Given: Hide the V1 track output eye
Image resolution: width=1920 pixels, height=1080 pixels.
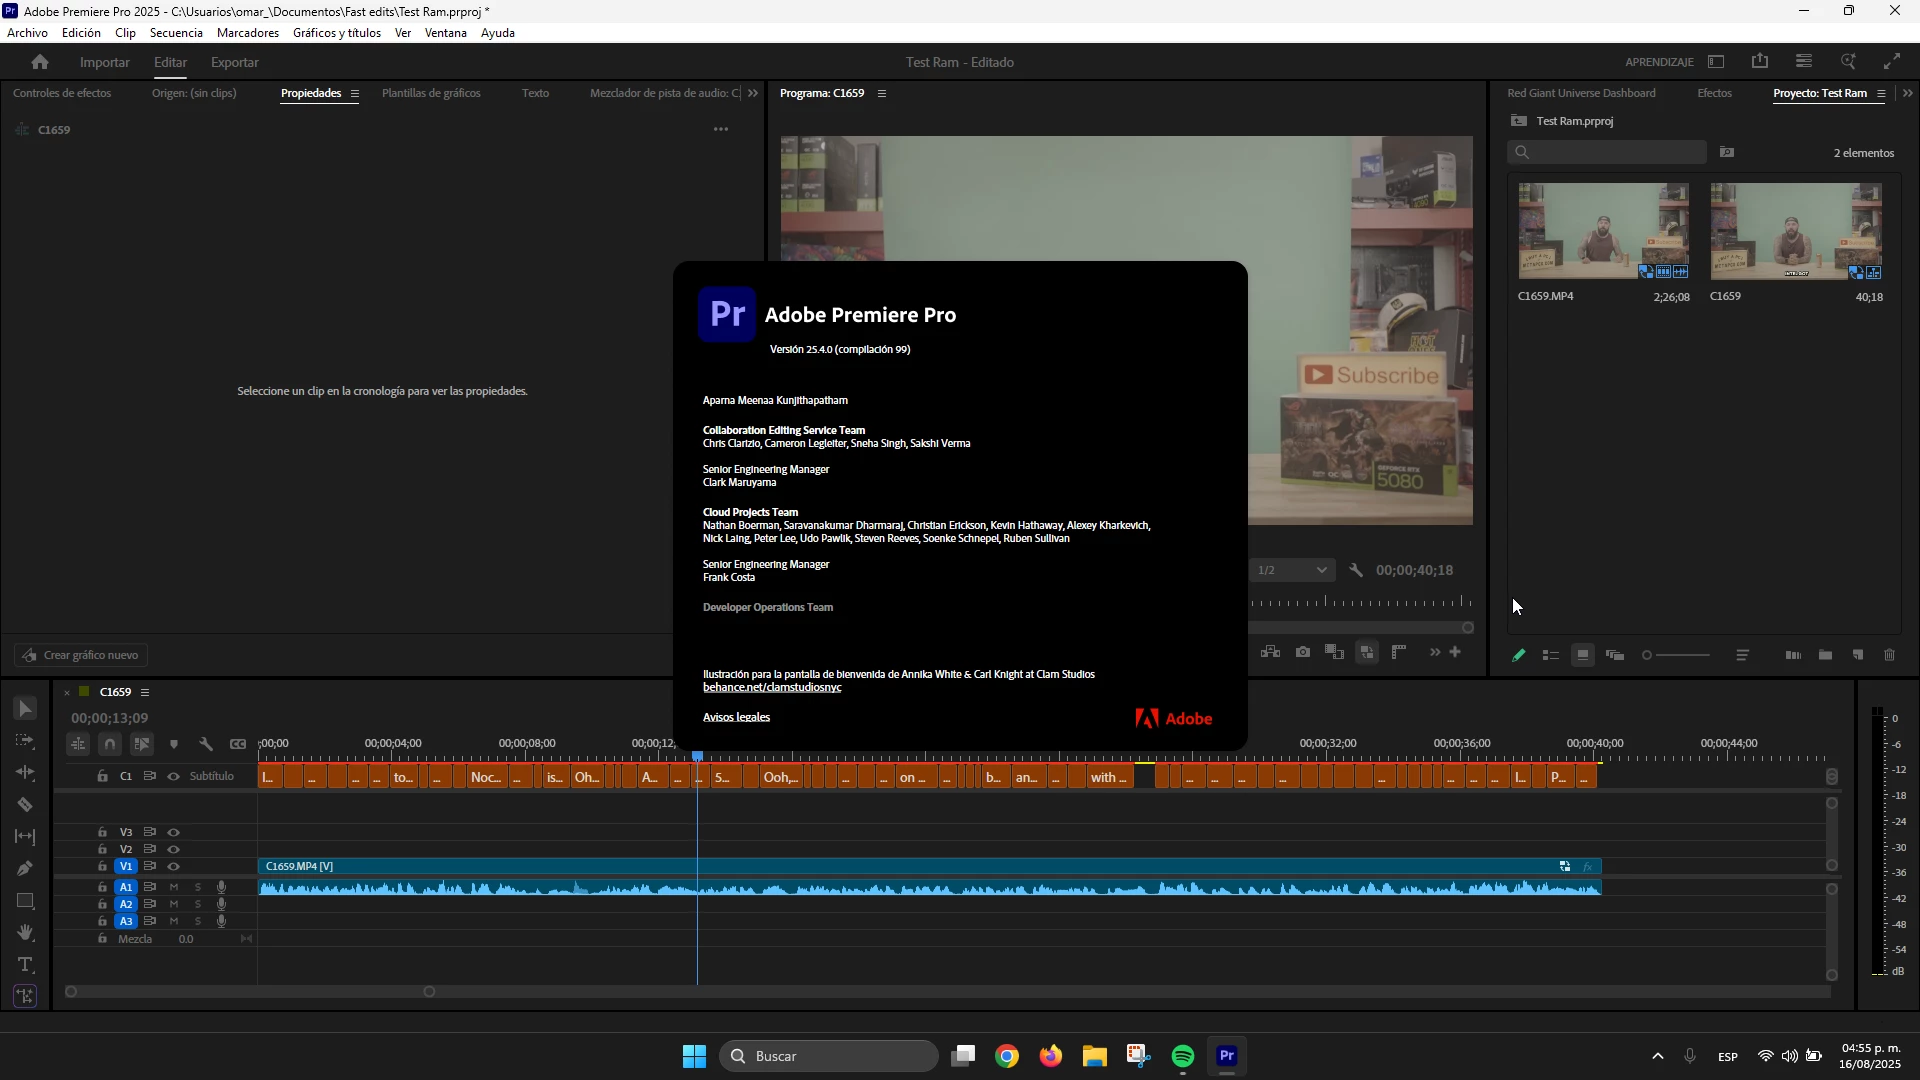Looking at the screenshot, I should pyautogui.click(x=174, y=867).
